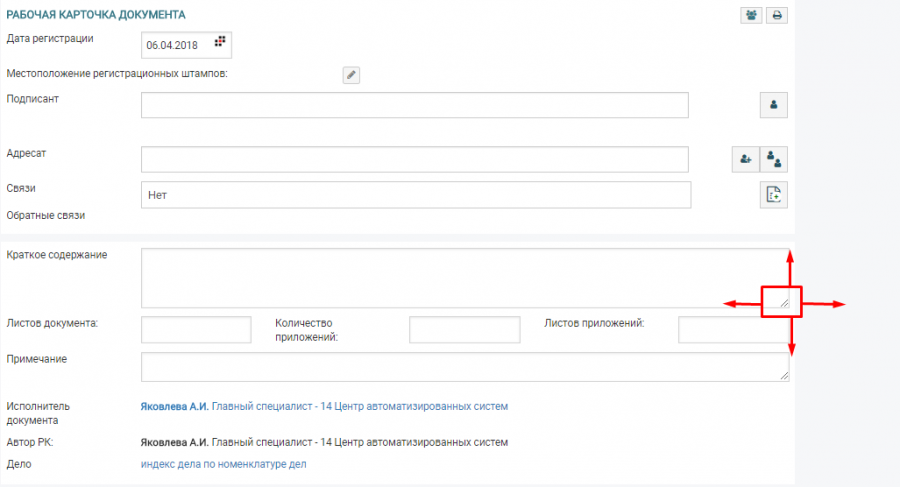This screenshot has width=900, height=487.
Task: Open the индекс дела по номенклатуре дел link
Action: tap(223, 464)
